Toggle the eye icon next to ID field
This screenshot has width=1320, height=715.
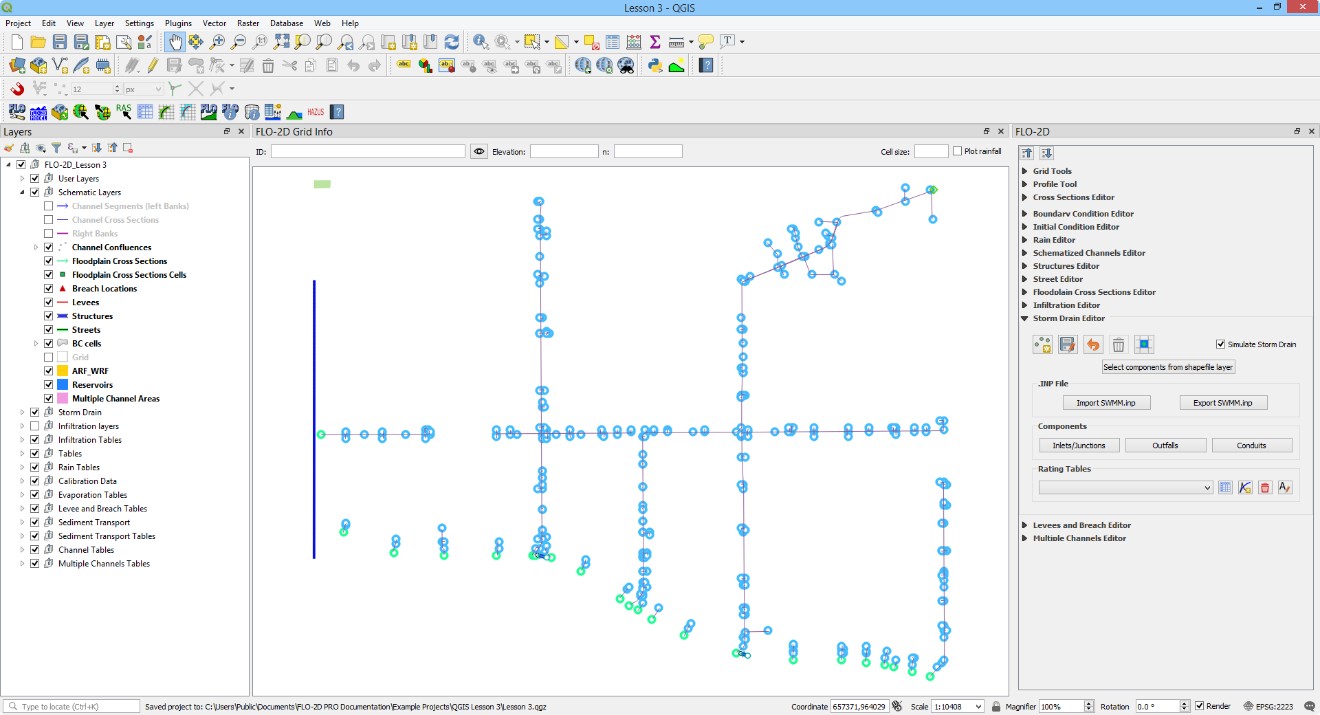coord(479,152)
